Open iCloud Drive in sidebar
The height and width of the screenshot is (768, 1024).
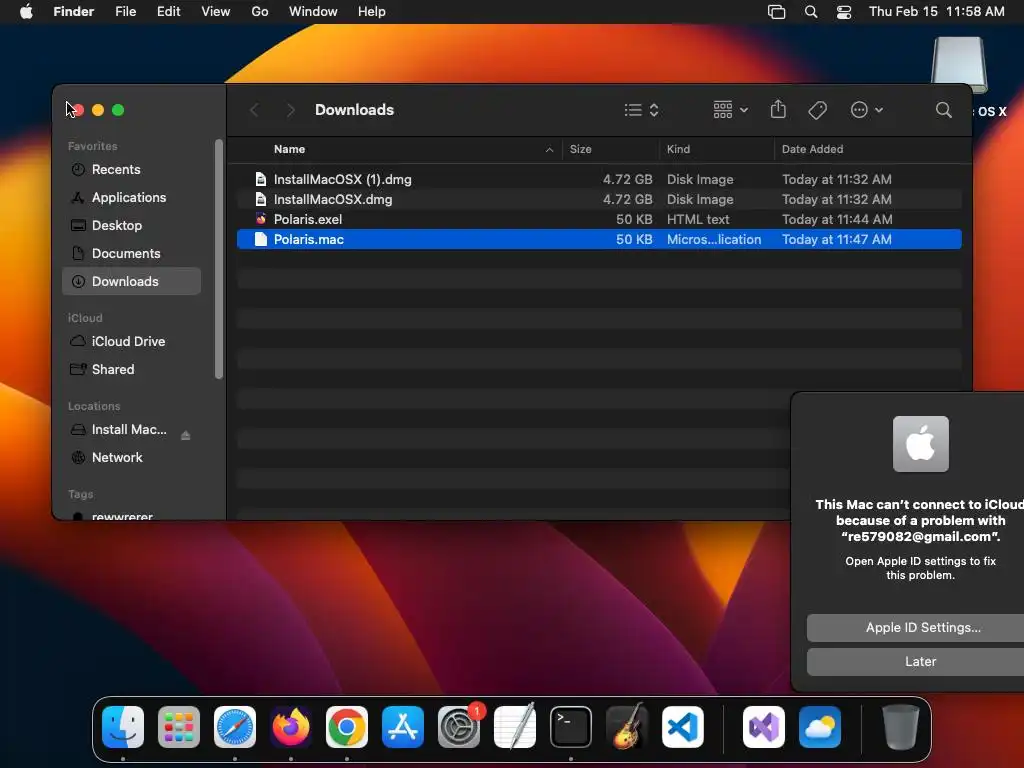(x=131, y=342)
